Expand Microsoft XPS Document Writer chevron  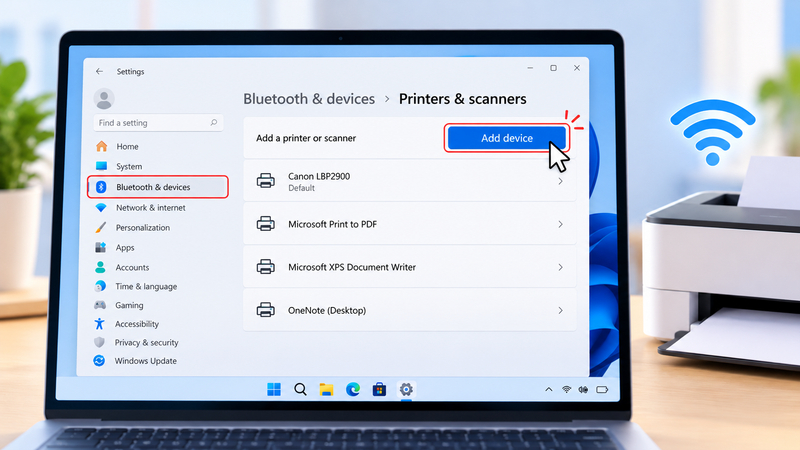pyautogui.click(x=560, y=267)
